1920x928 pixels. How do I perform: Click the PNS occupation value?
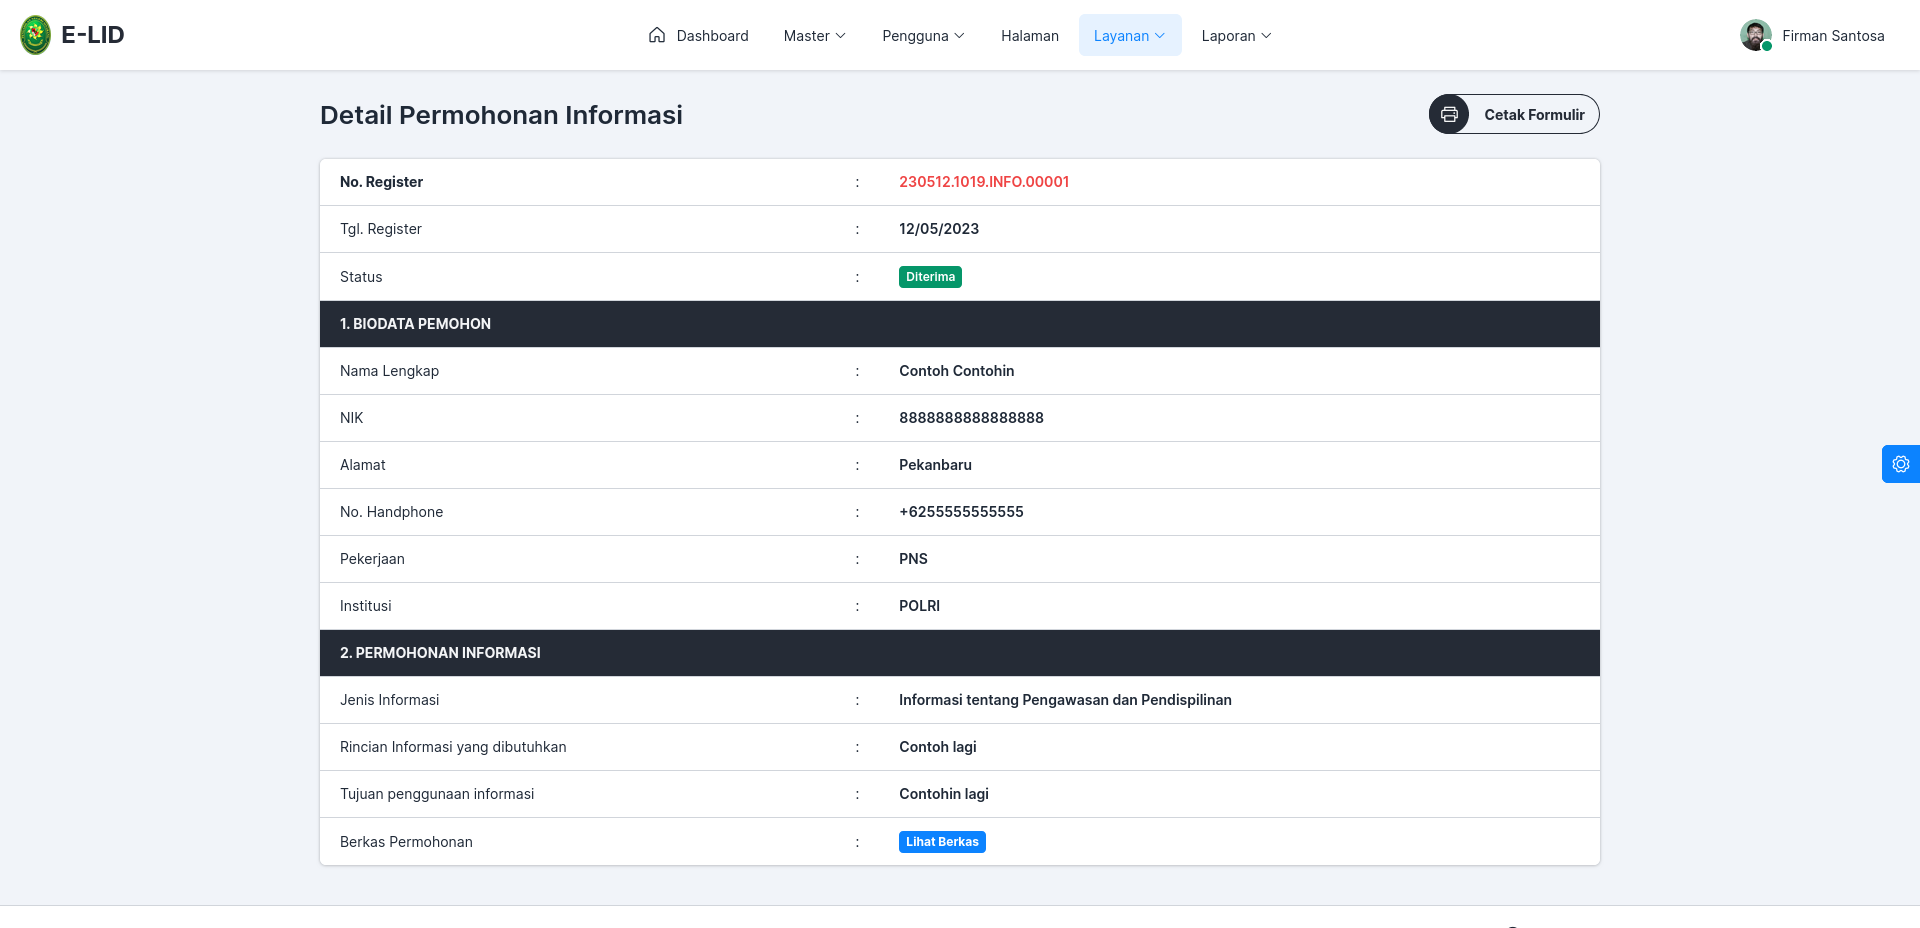[x=913, y=559]
